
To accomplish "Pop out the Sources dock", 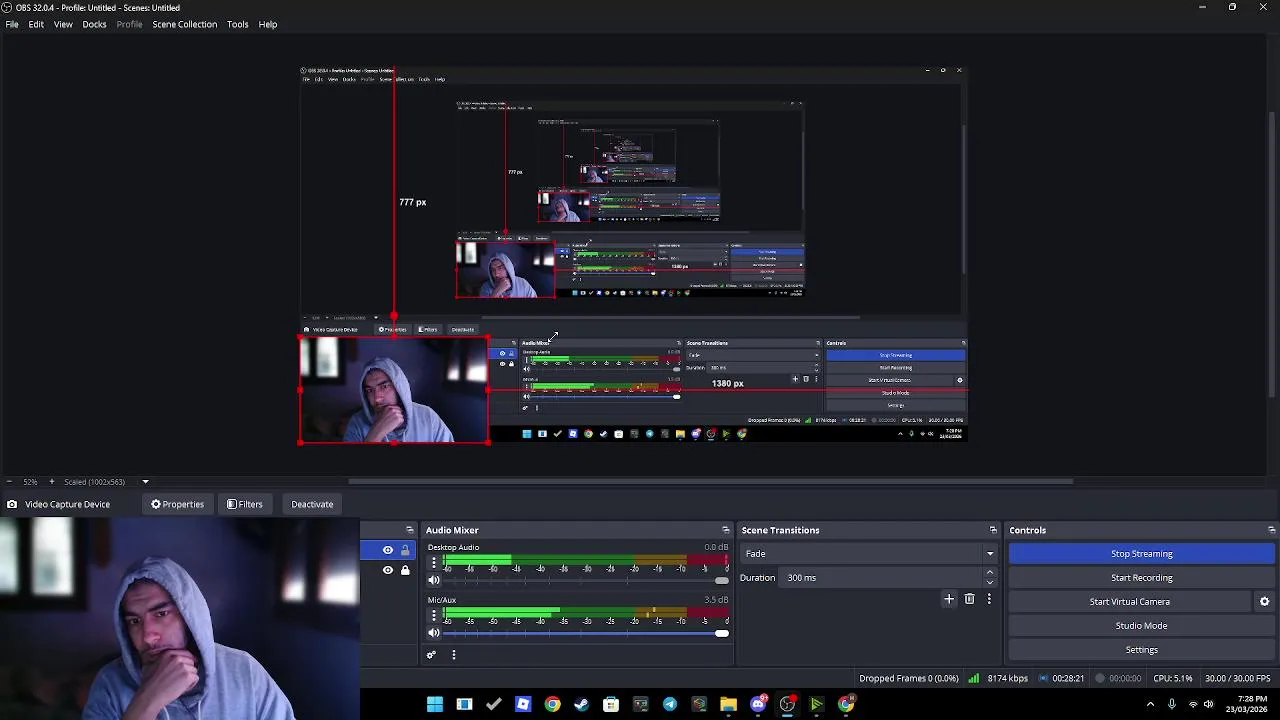I will tap(409, 530).
